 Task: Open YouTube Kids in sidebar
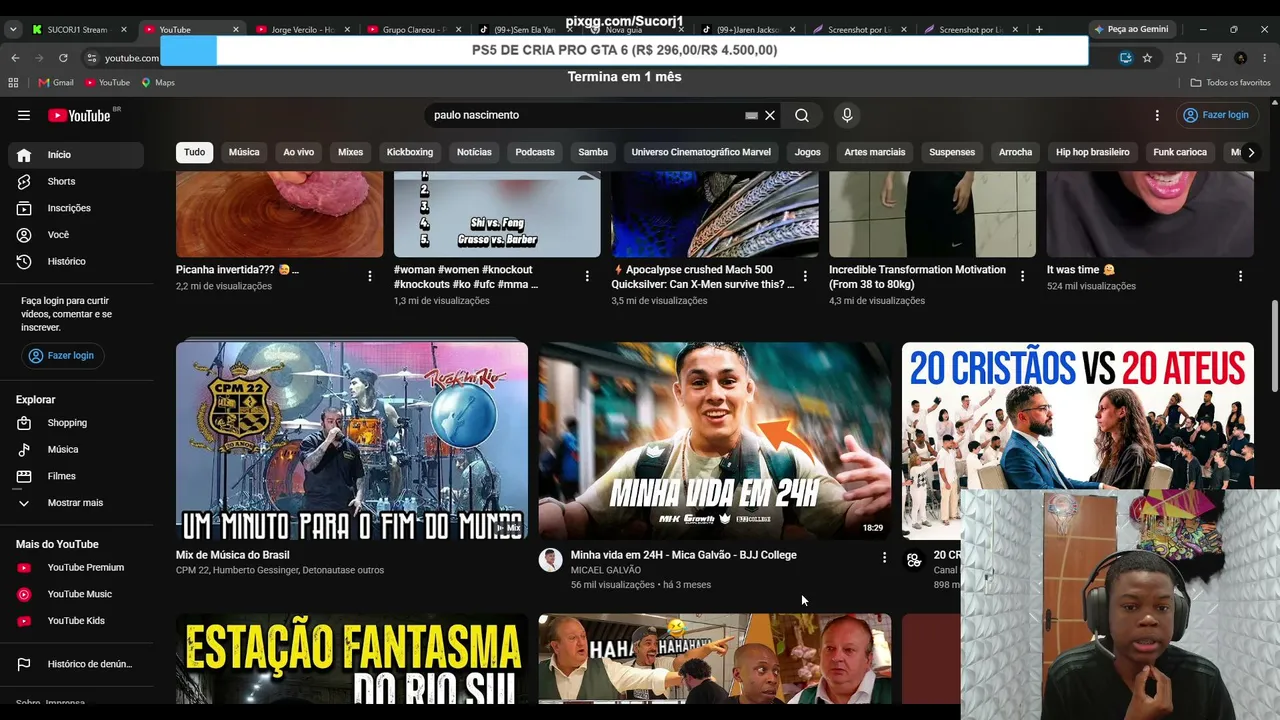click(x=76, y=621)
